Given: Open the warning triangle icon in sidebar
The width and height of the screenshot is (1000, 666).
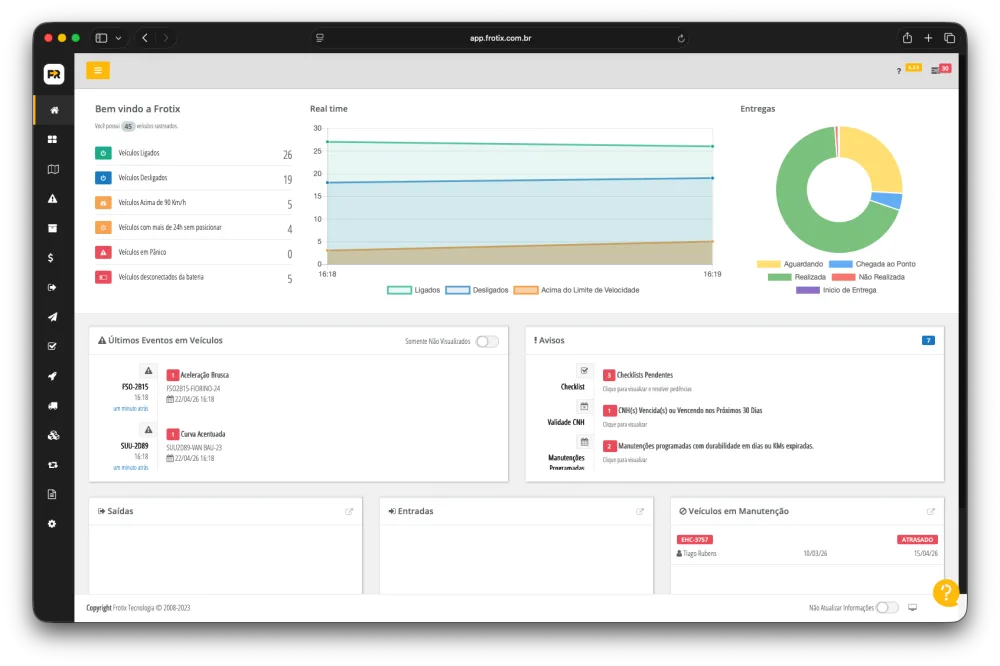Looking at the screenshot, I should (52, 198).
